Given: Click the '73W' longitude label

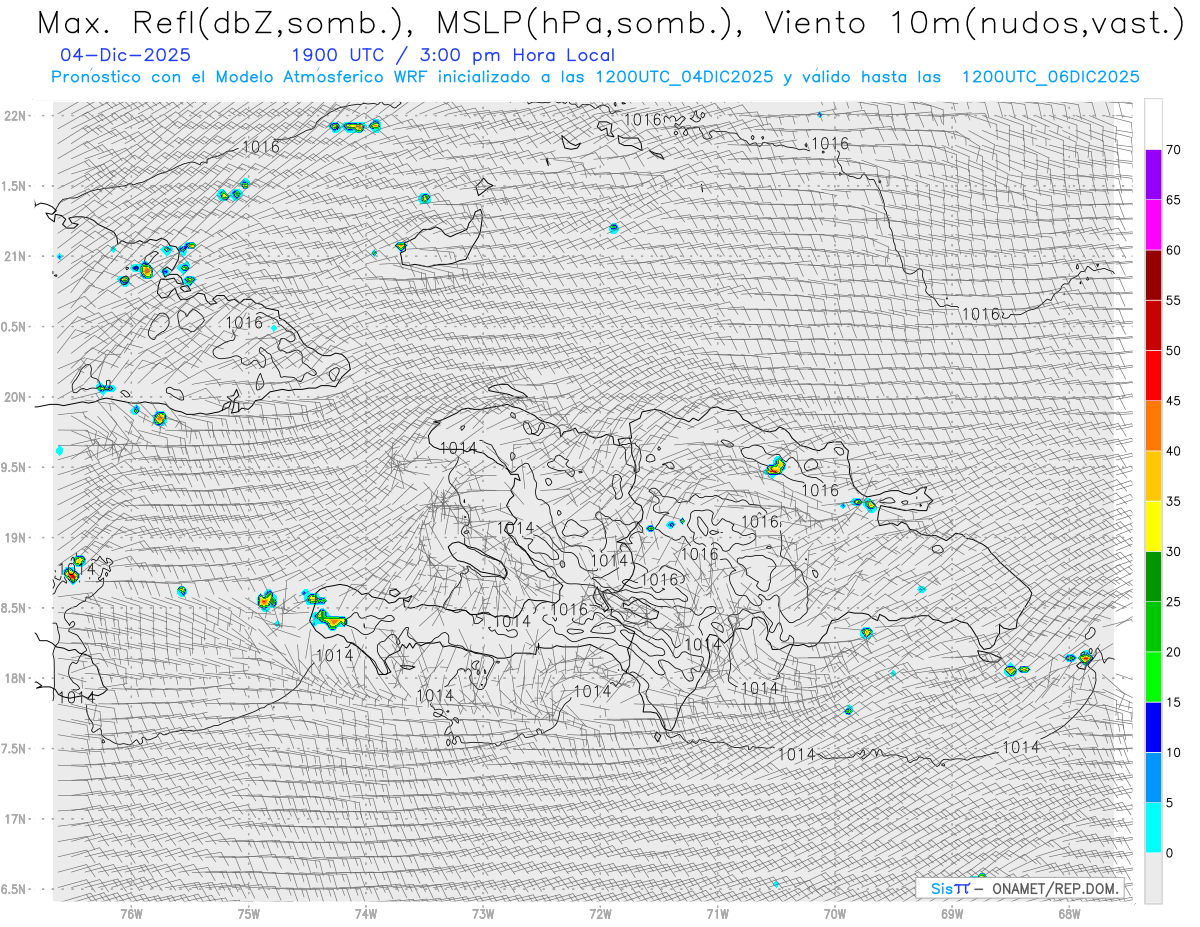Looking at the screenshot, I should [483, 914].
